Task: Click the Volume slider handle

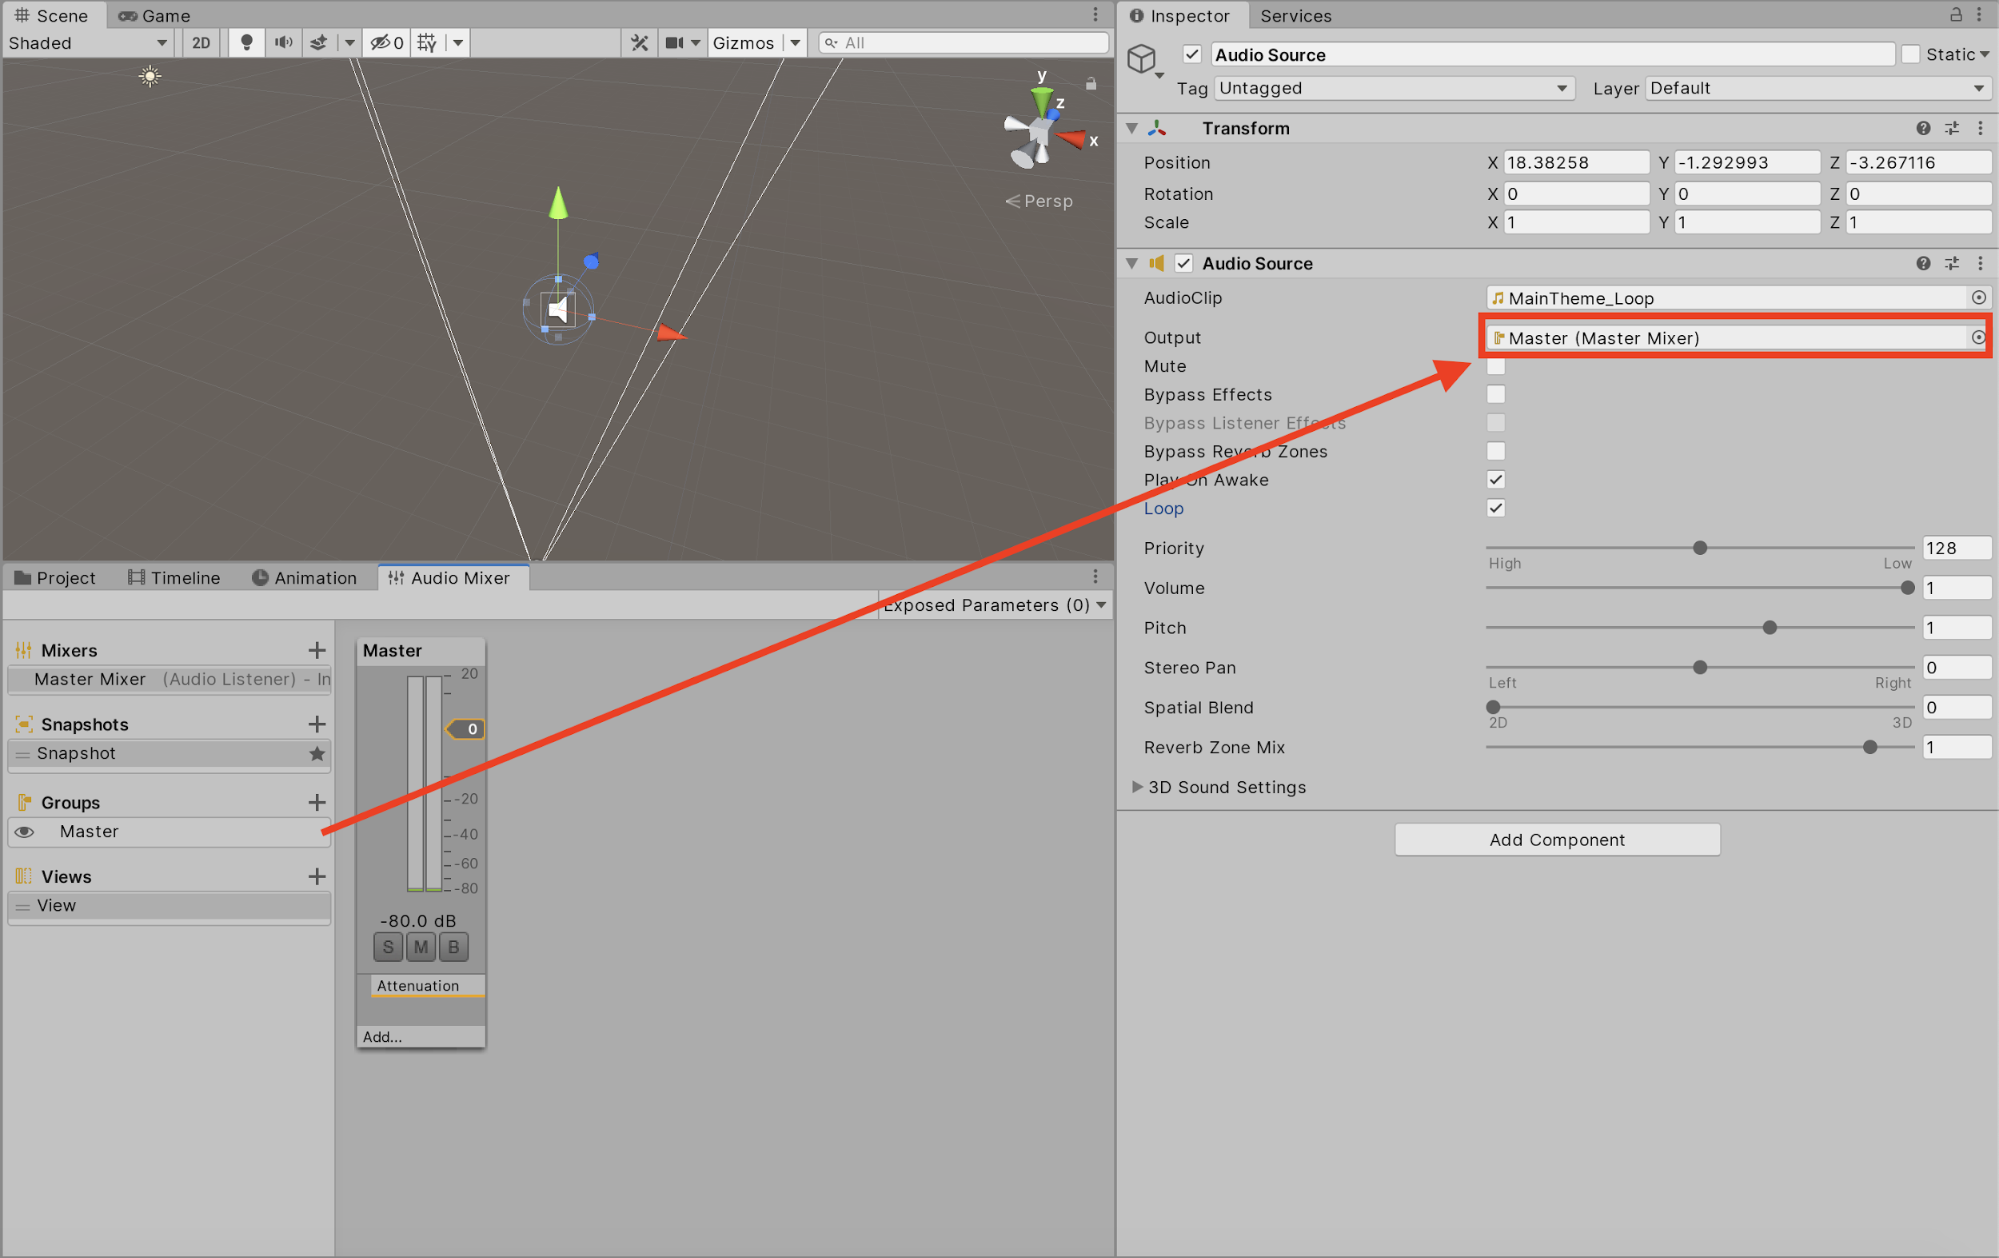Action: coord(1907,588)
